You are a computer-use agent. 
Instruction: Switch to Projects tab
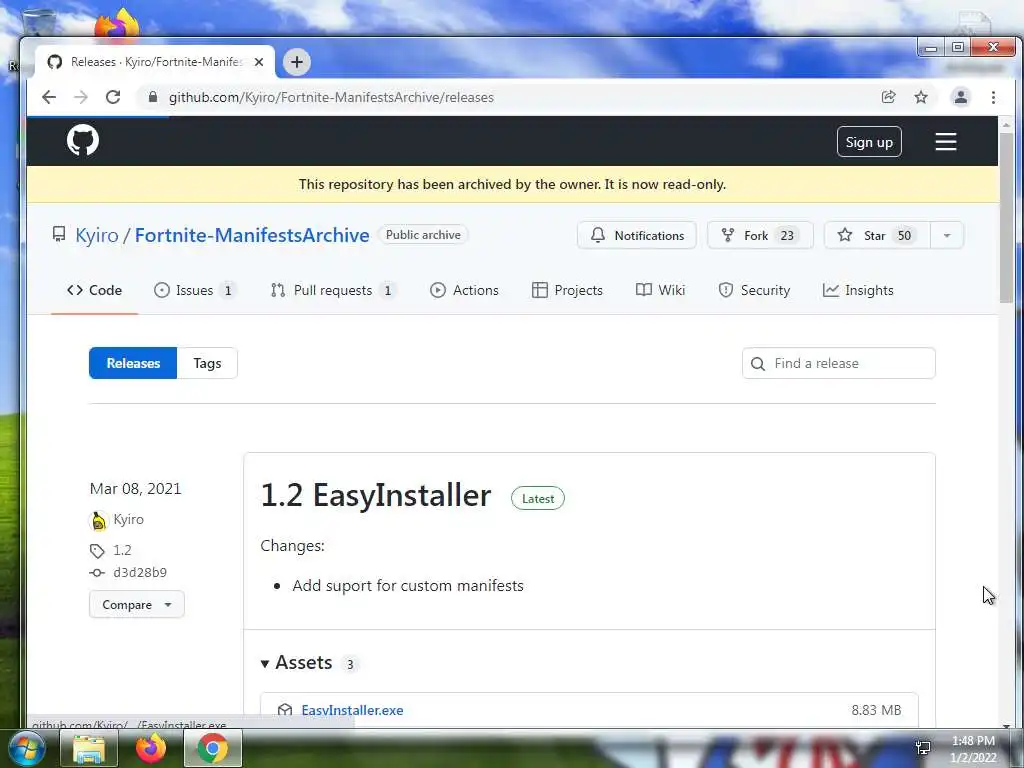point(568,291)
